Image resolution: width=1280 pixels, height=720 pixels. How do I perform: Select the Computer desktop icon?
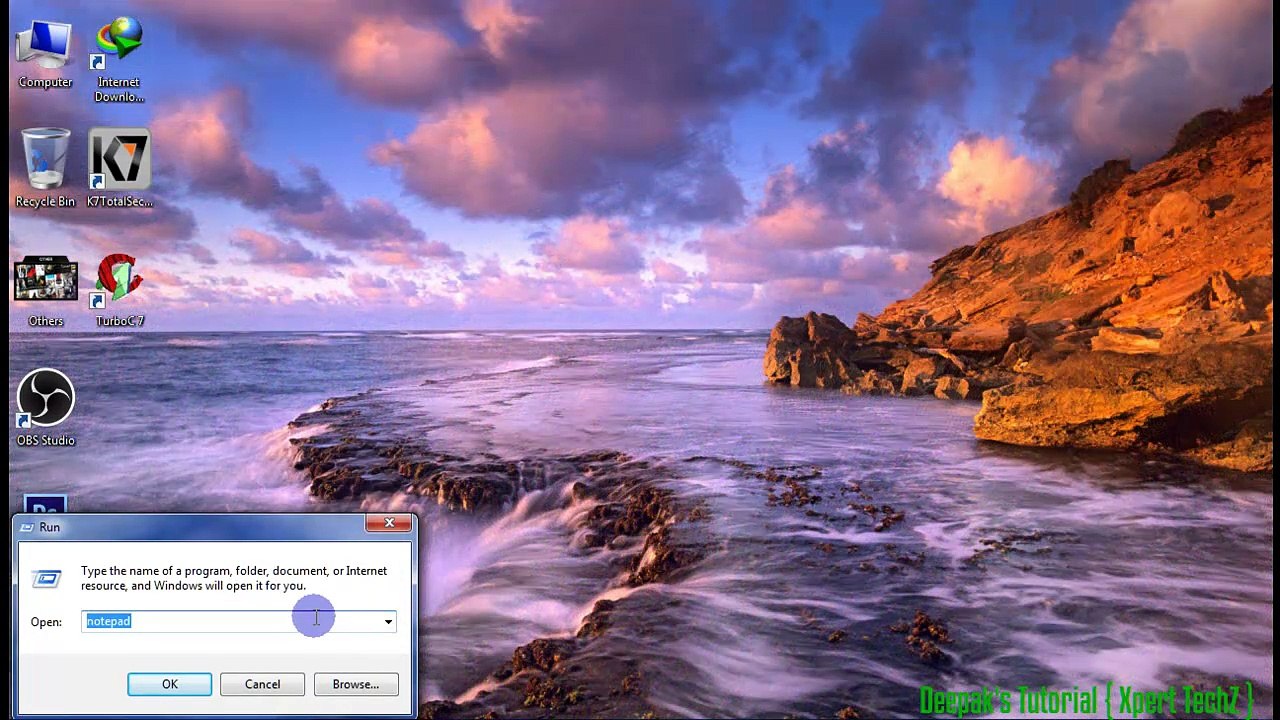tap(45, 55)
